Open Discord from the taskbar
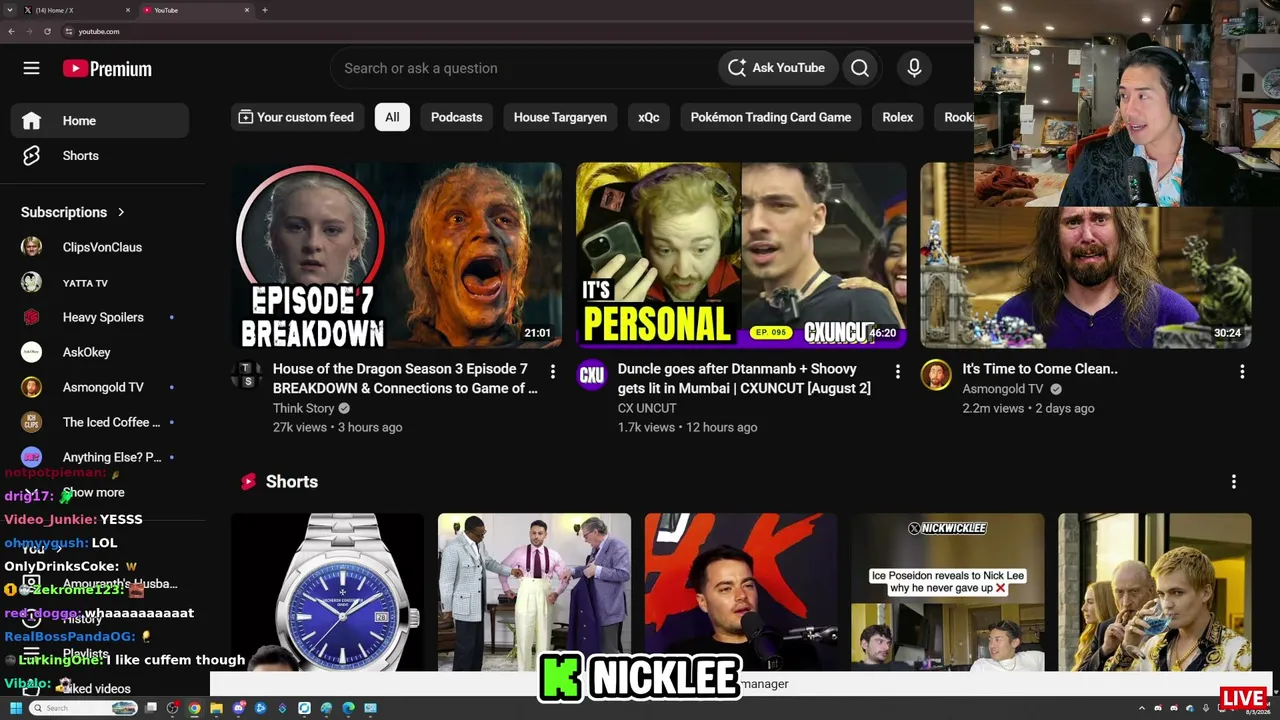The image size is (1280, 720). [x=238, y=708]
